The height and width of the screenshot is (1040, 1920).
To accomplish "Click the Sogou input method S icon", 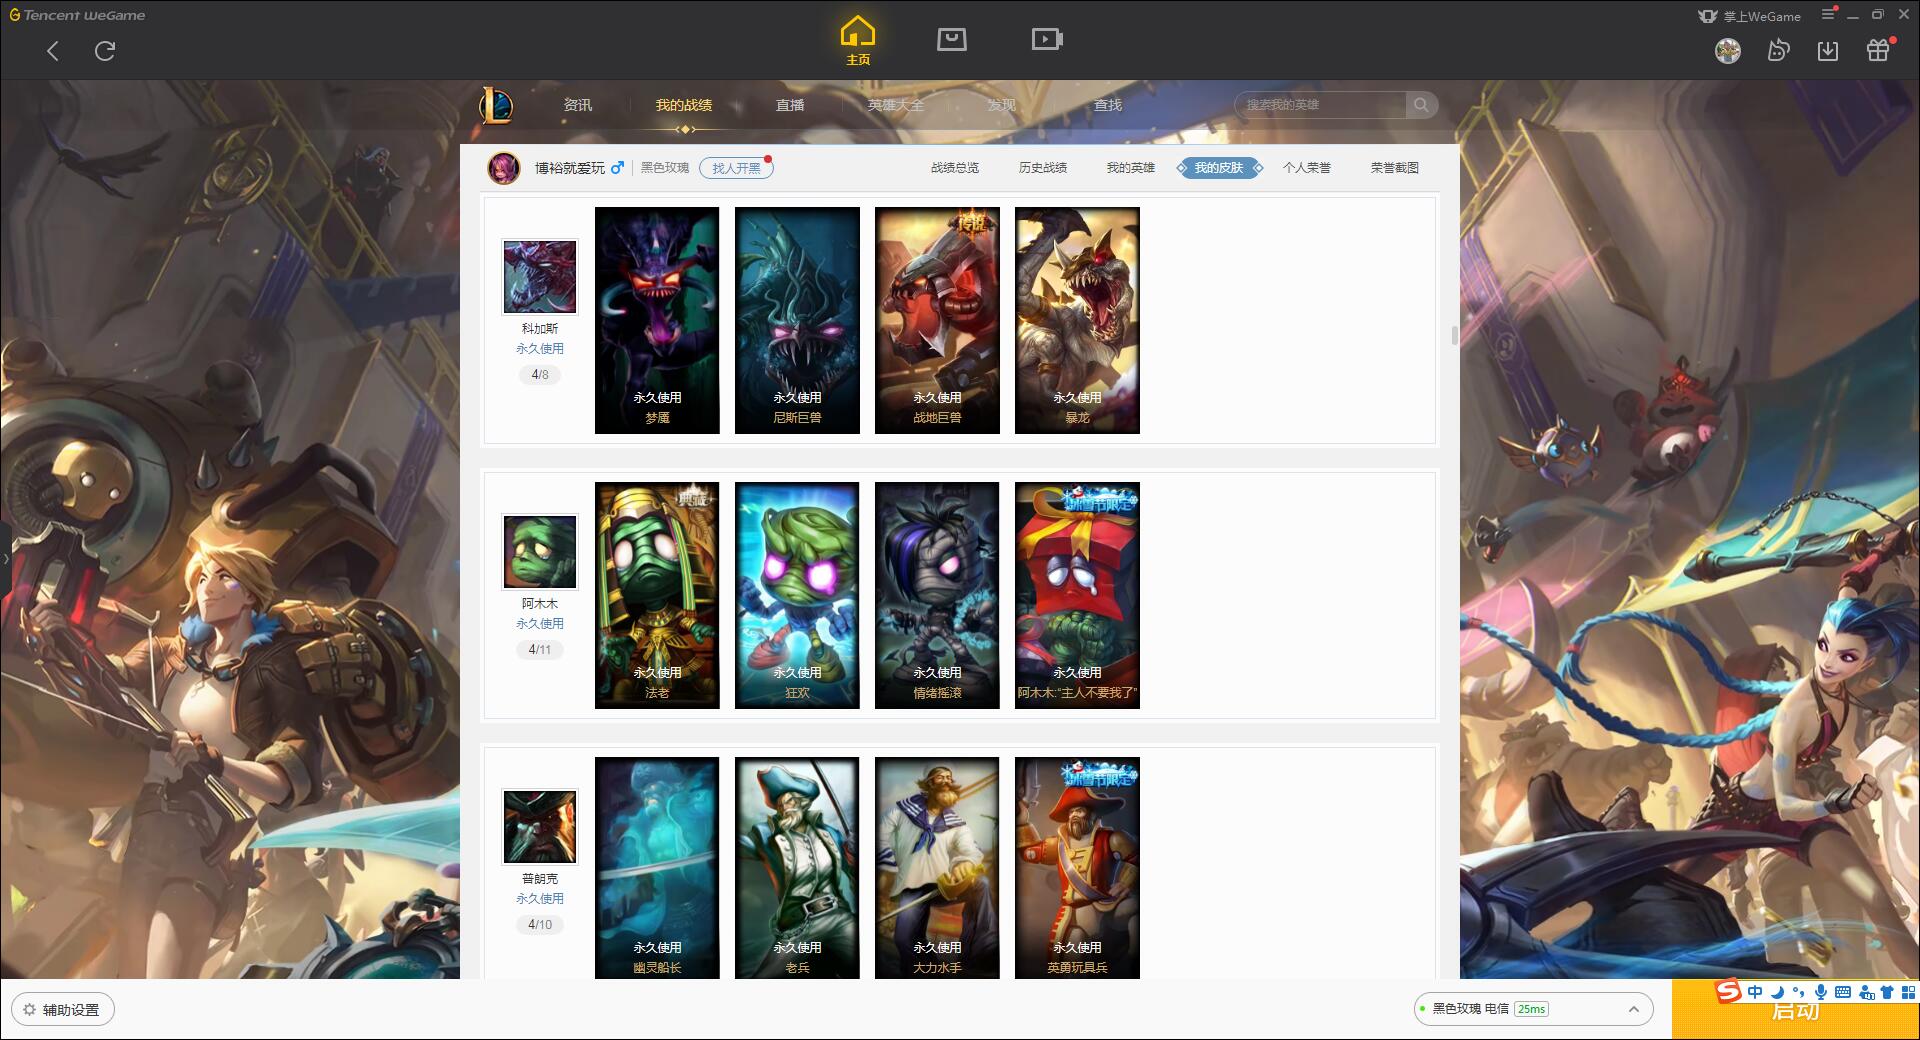I will (x=1729, y=991).
